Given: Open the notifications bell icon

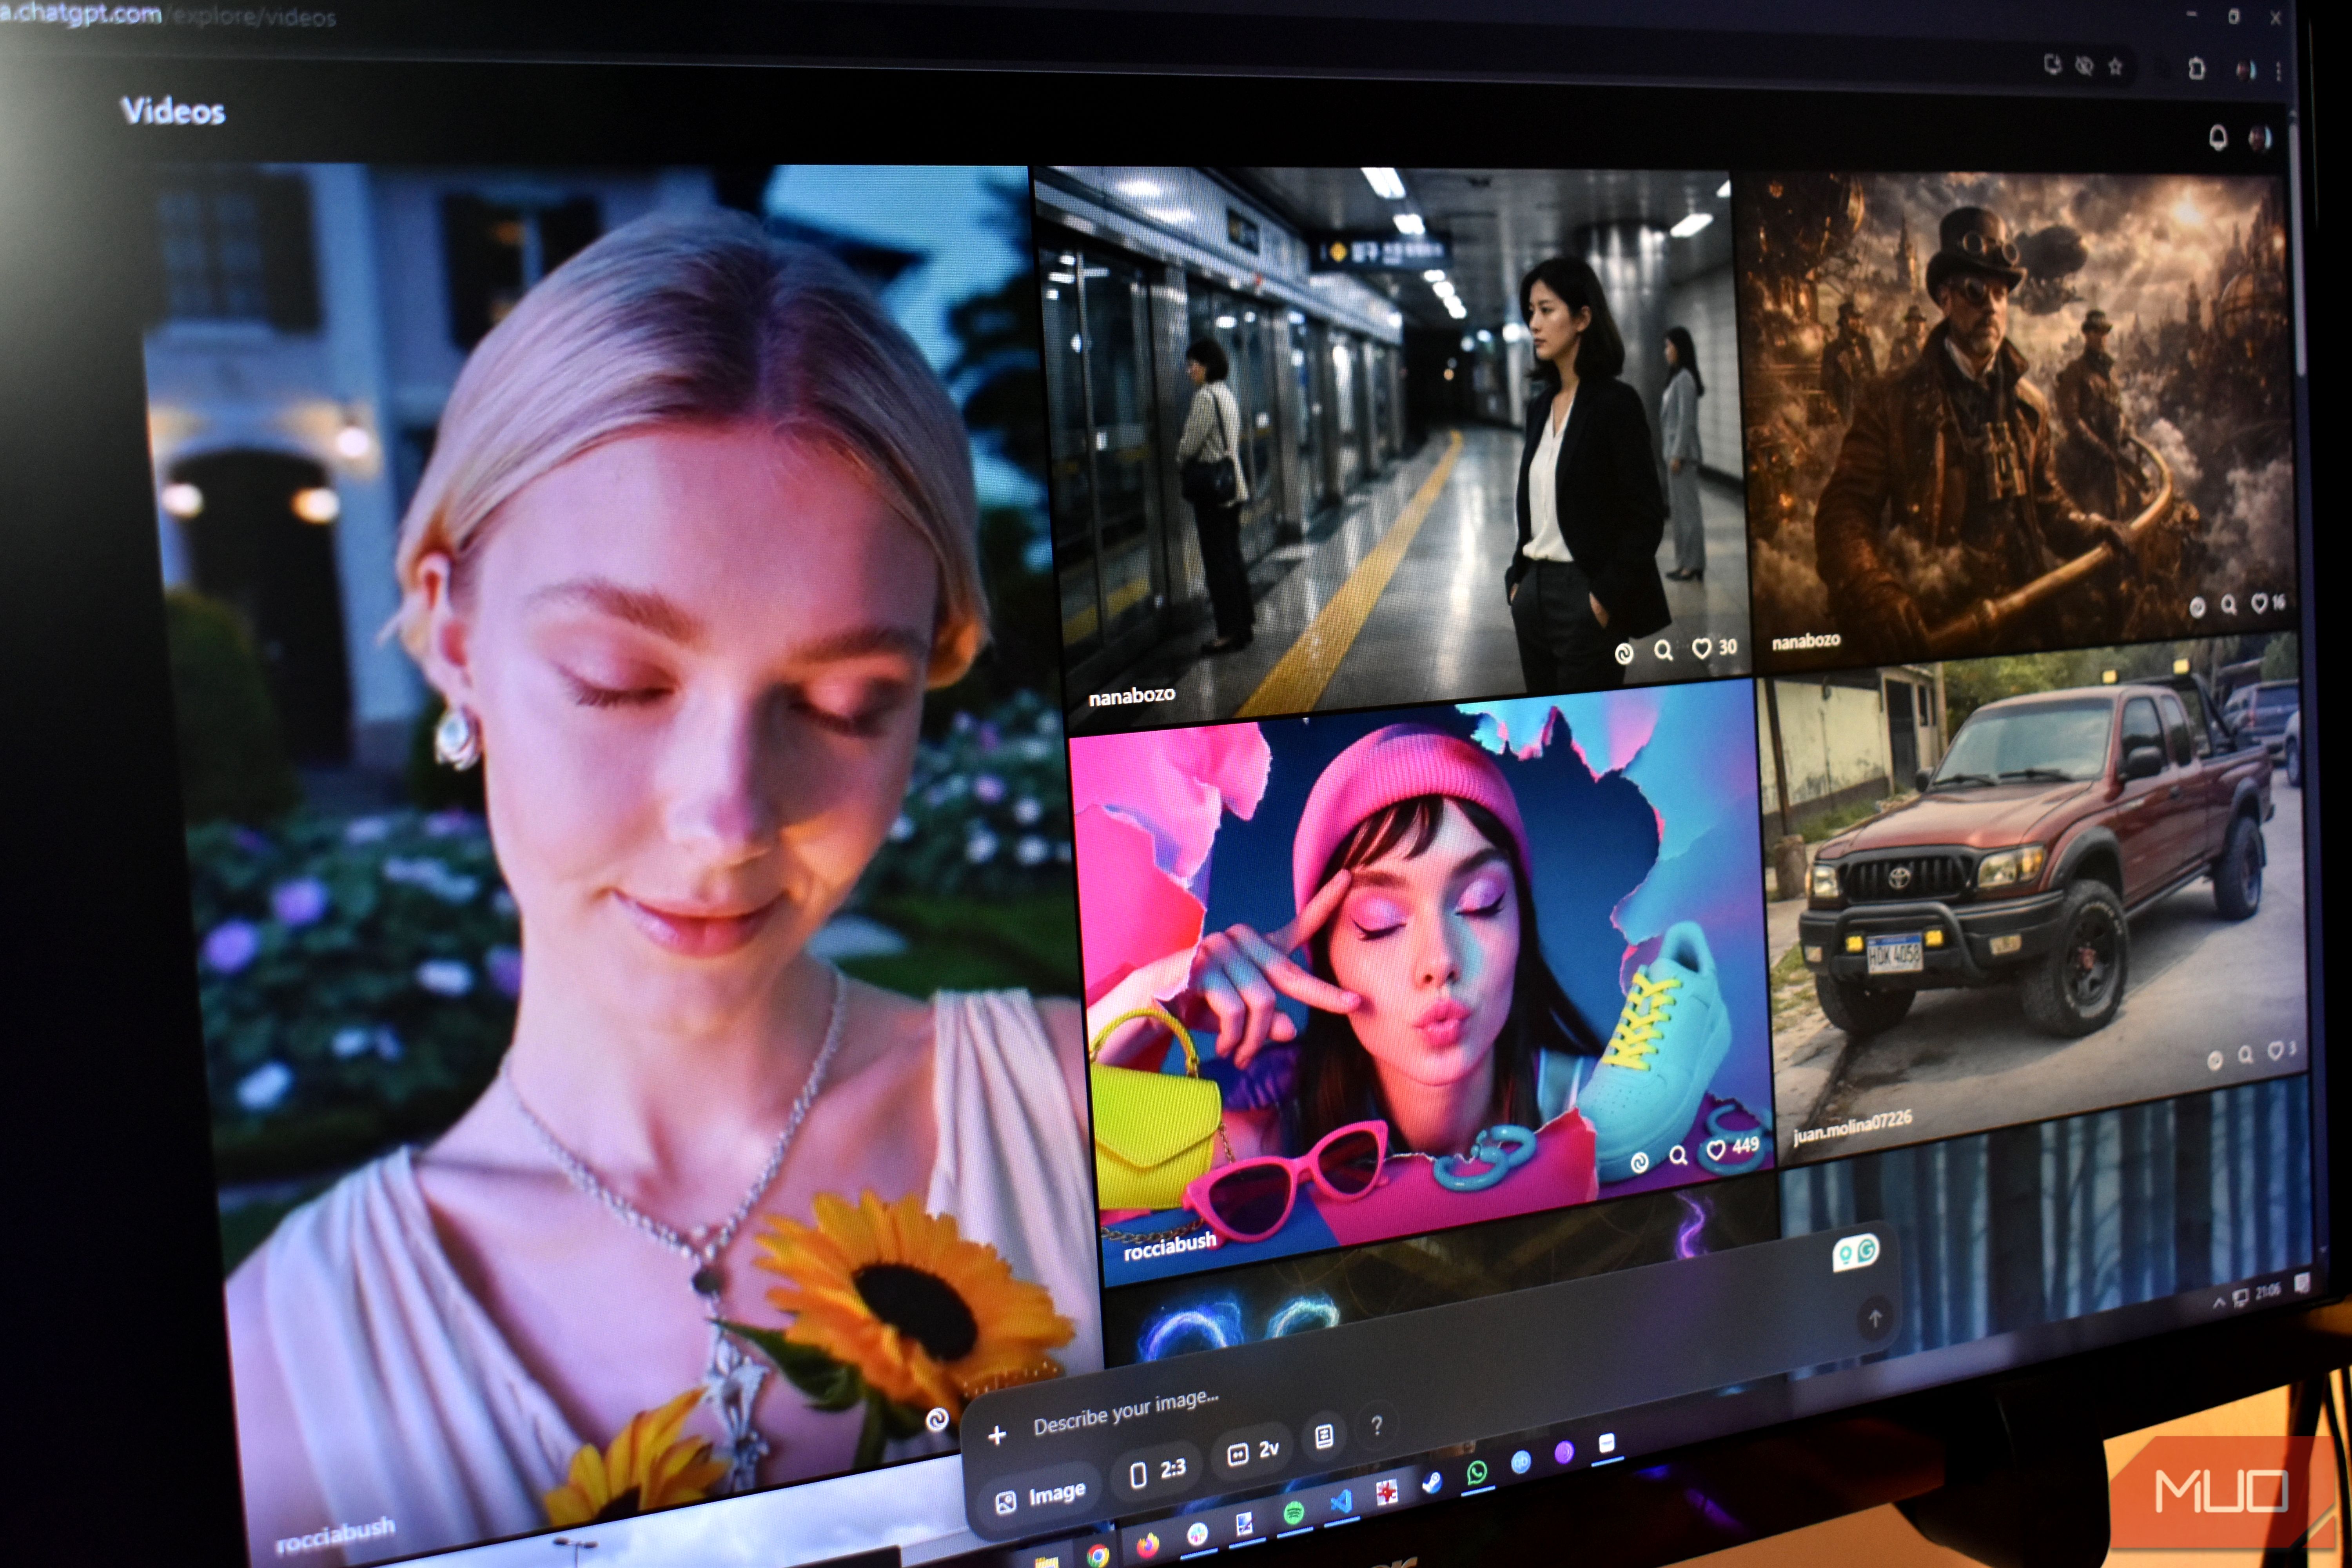Looking at the screenshot, I should coord(2217,138).
